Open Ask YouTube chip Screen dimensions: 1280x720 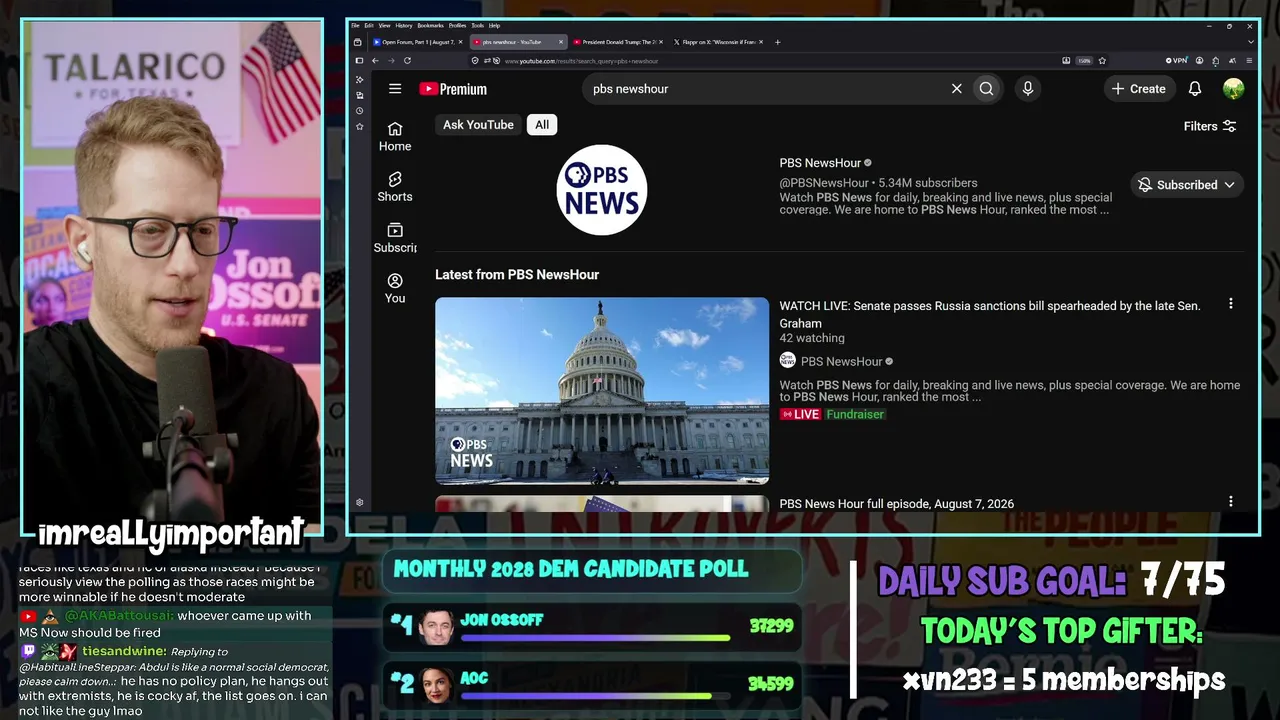pos(478,125)
